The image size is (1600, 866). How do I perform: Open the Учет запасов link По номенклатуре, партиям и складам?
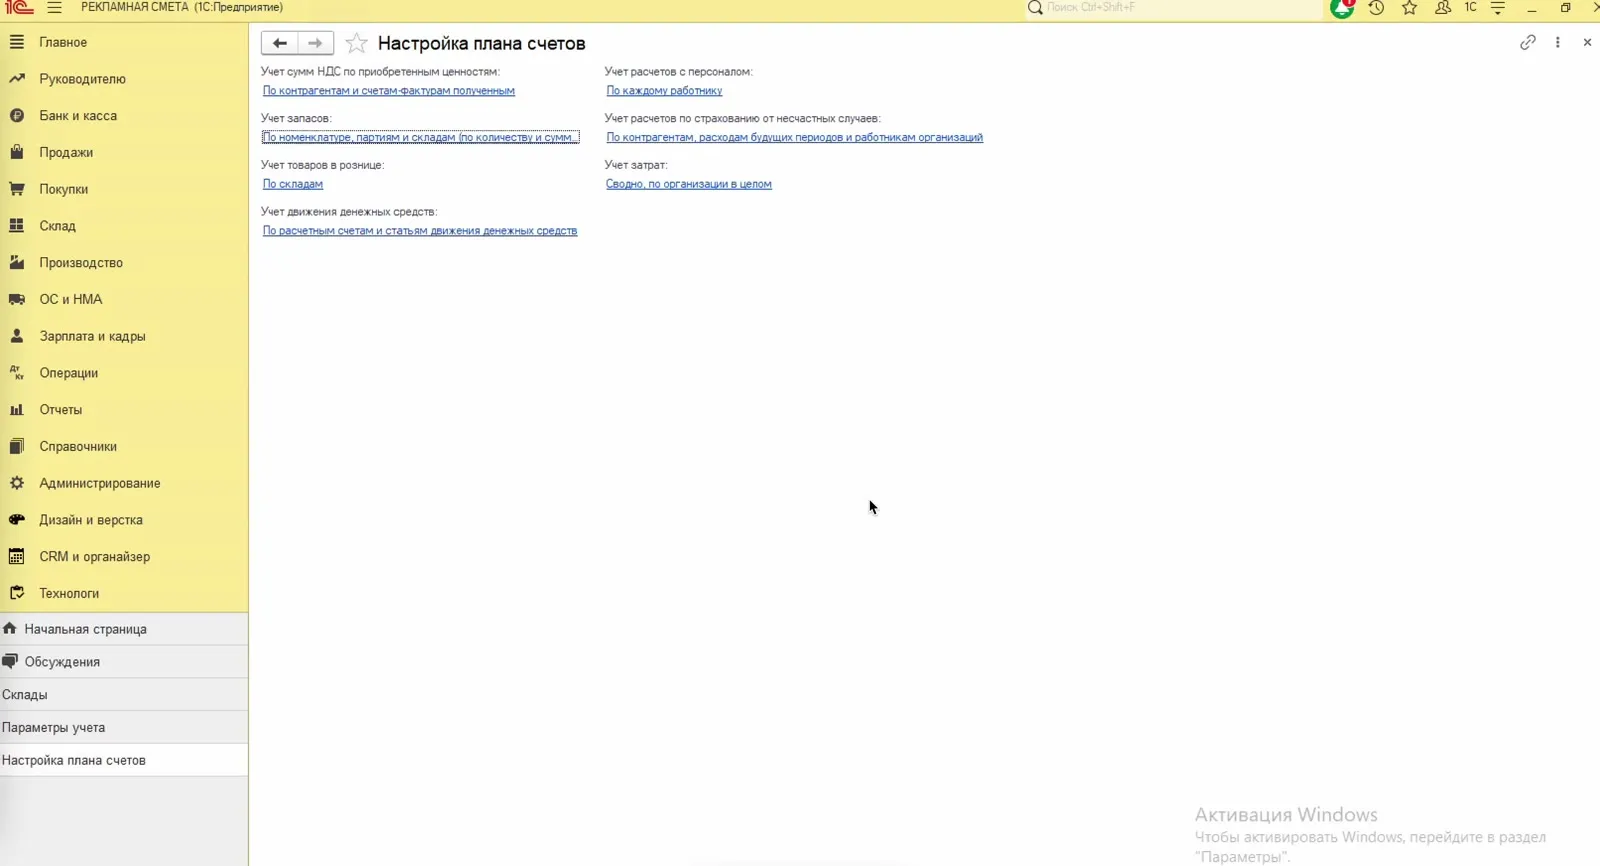pos(420,137)
